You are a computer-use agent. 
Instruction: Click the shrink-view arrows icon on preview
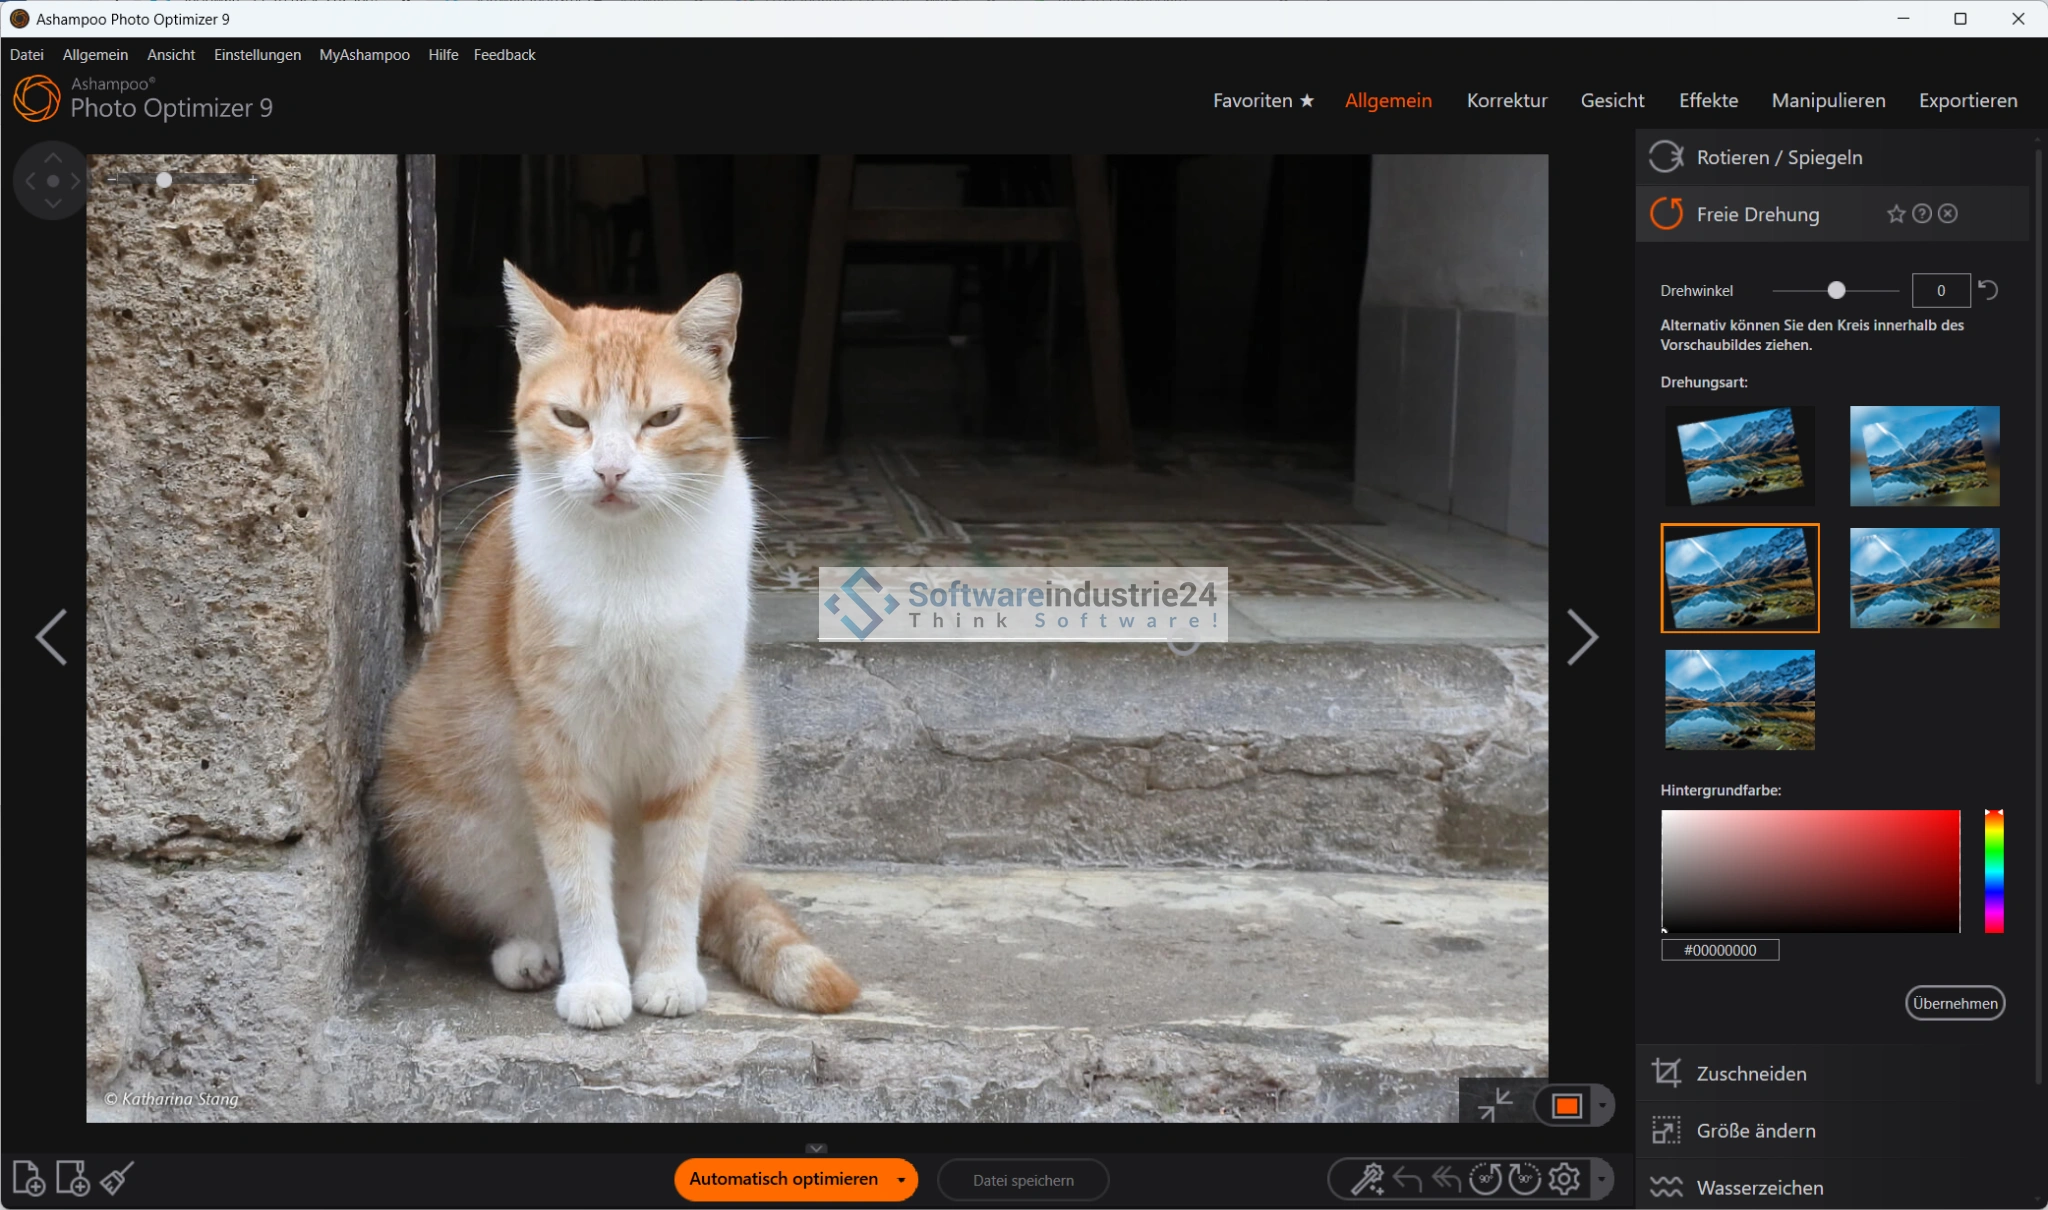tap(1495, 1105)
